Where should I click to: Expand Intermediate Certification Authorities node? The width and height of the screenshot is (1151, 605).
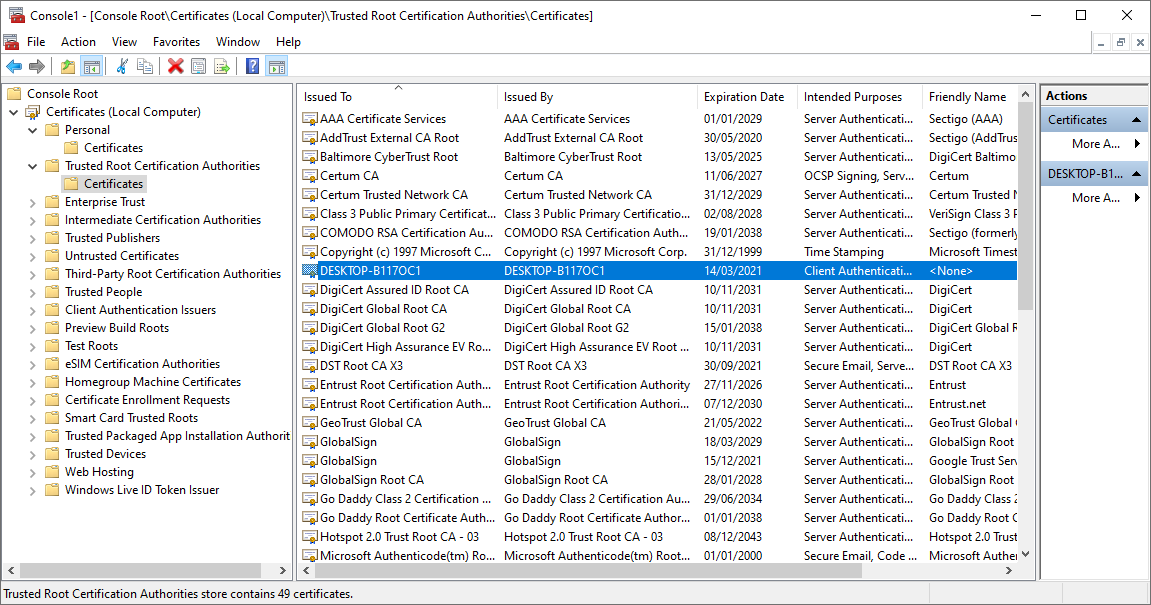point(32,220)
